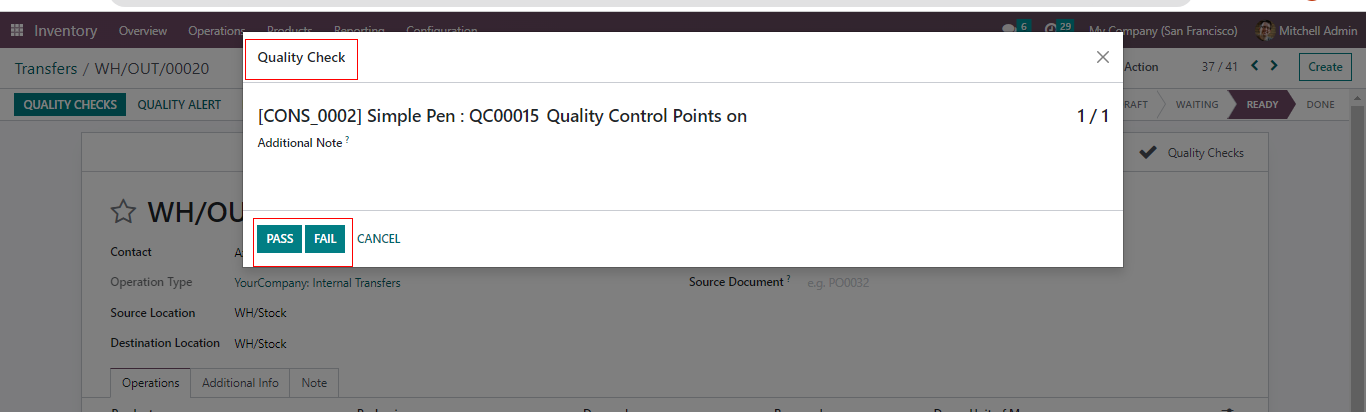Switch to the Additional Info tab

[x=240, y=383]
